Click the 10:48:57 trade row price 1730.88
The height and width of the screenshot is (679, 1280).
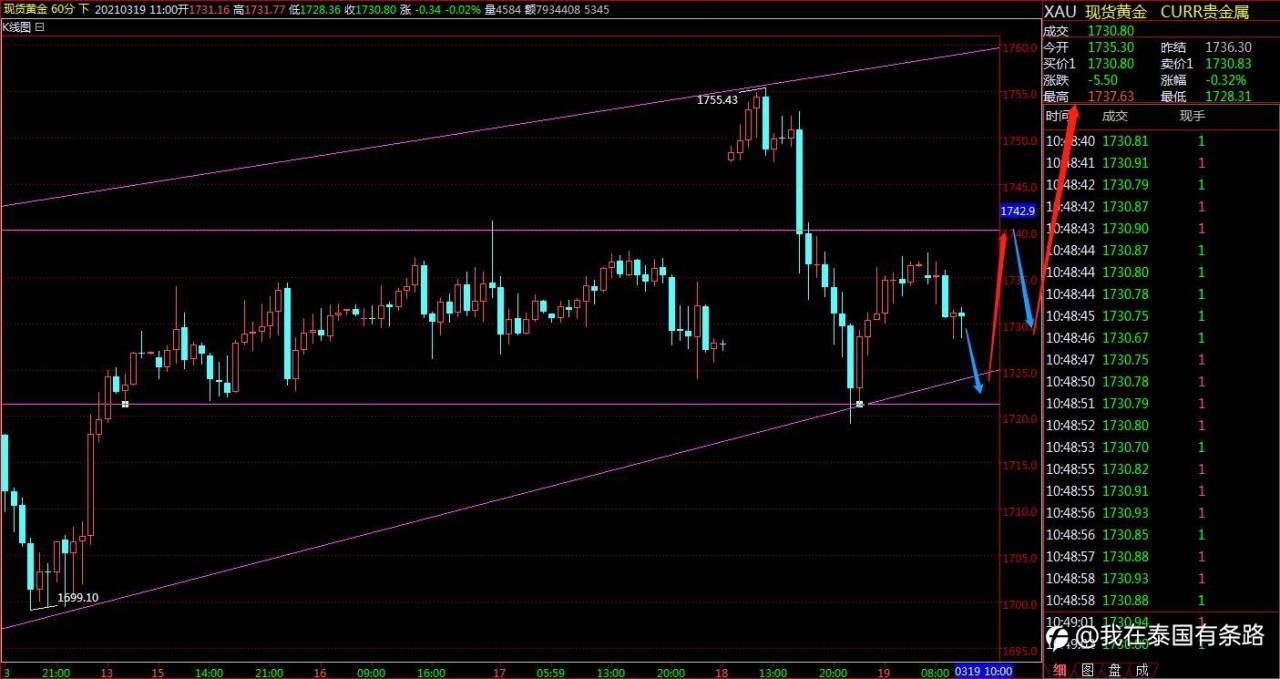pos(1125,556)
